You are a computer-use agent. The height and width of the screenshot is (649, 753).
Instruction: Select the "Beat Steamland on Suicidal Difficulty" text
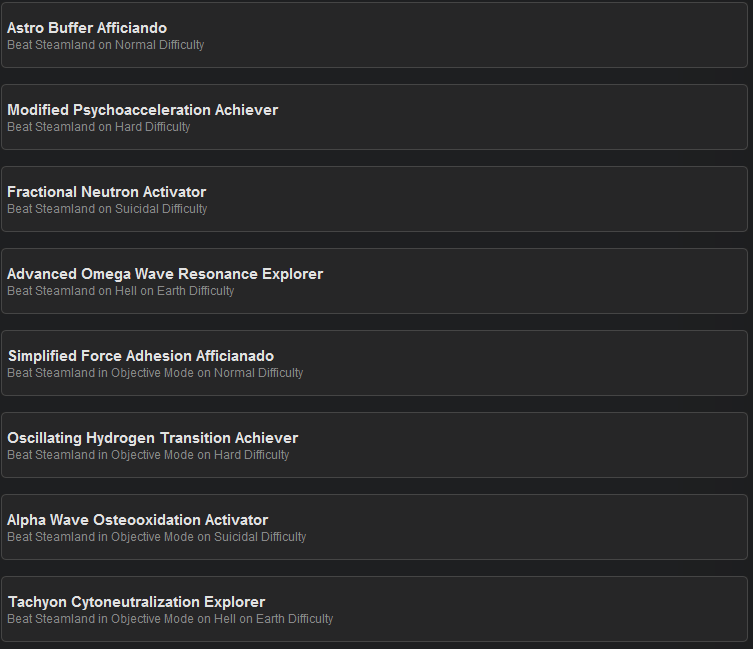point(107,209)
